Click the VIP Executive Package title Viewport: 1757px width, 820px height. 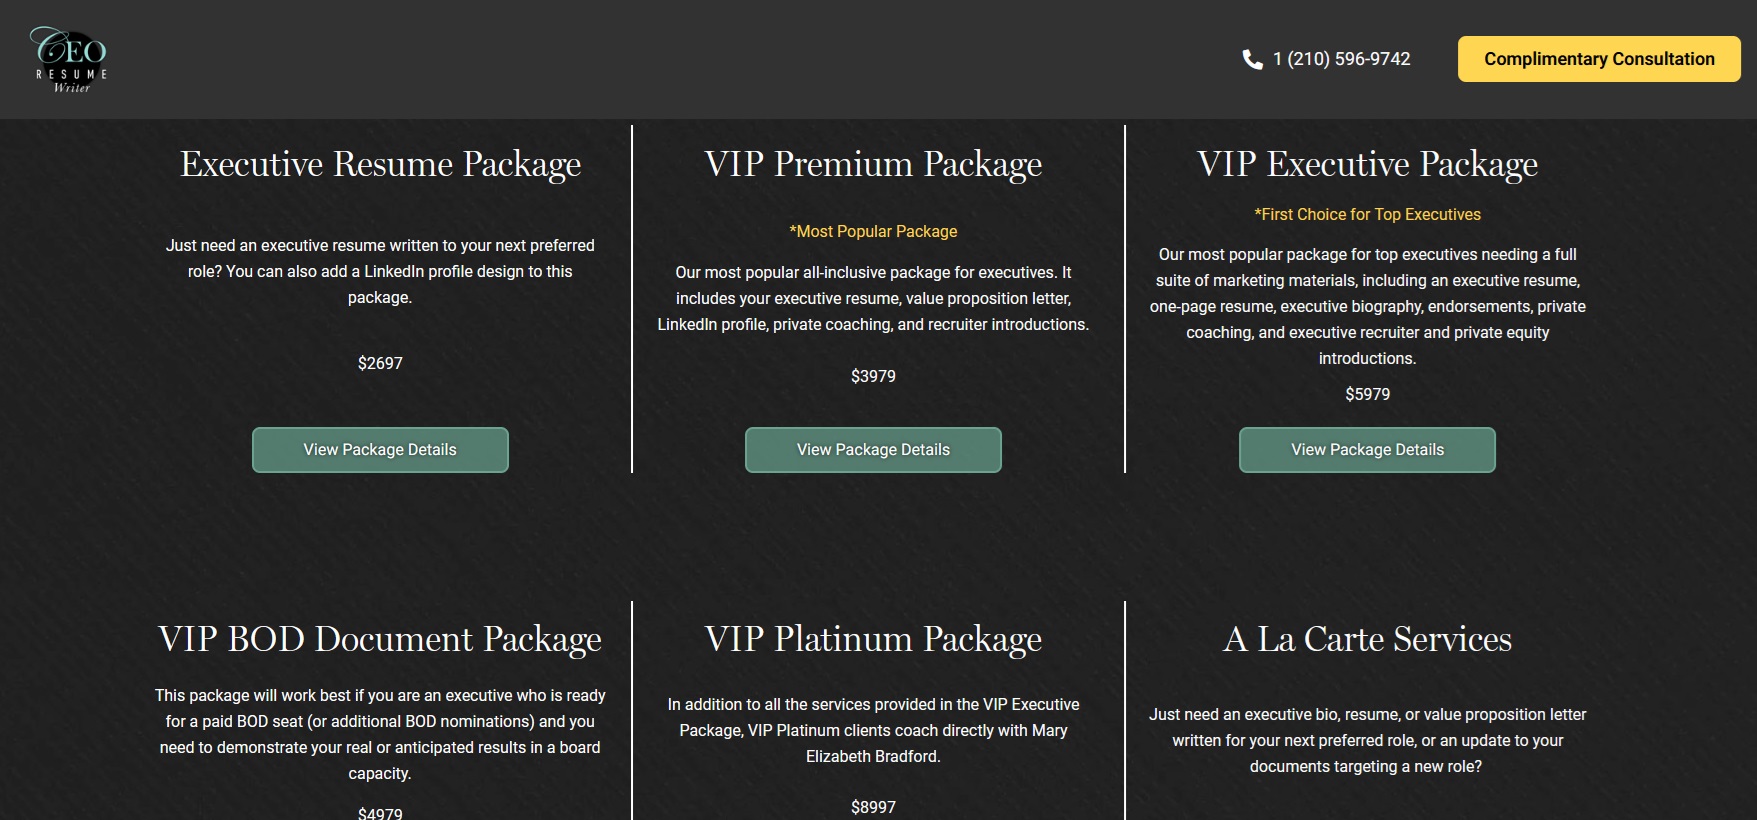tap(1367, 164)
